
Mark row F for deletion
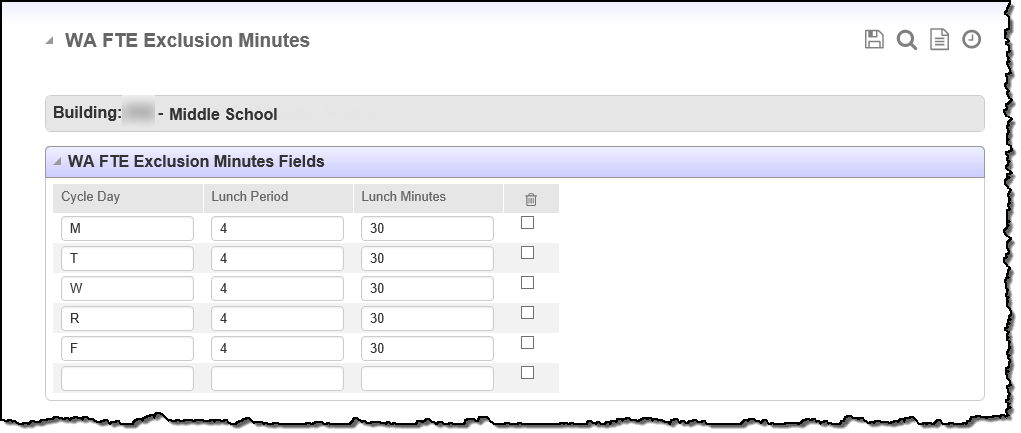[528, 343]
